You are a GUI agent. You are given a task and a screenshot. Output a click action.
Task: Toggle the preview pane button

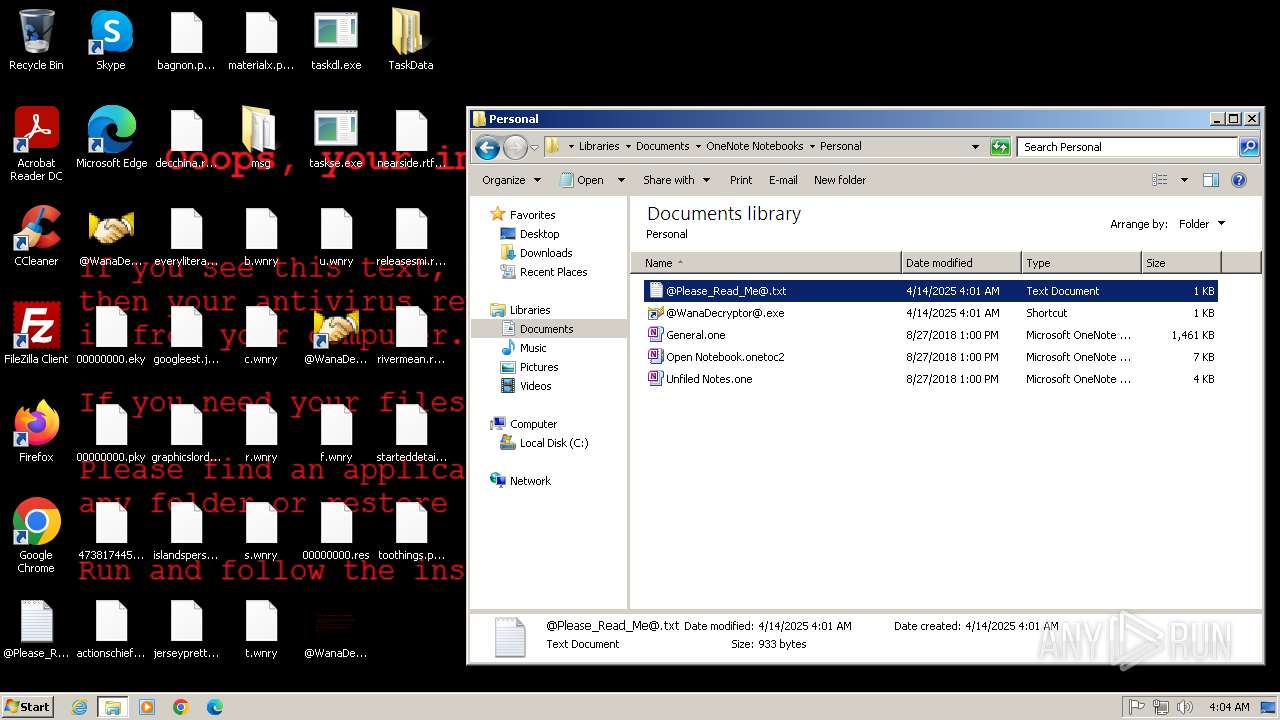coord(1210,180)
